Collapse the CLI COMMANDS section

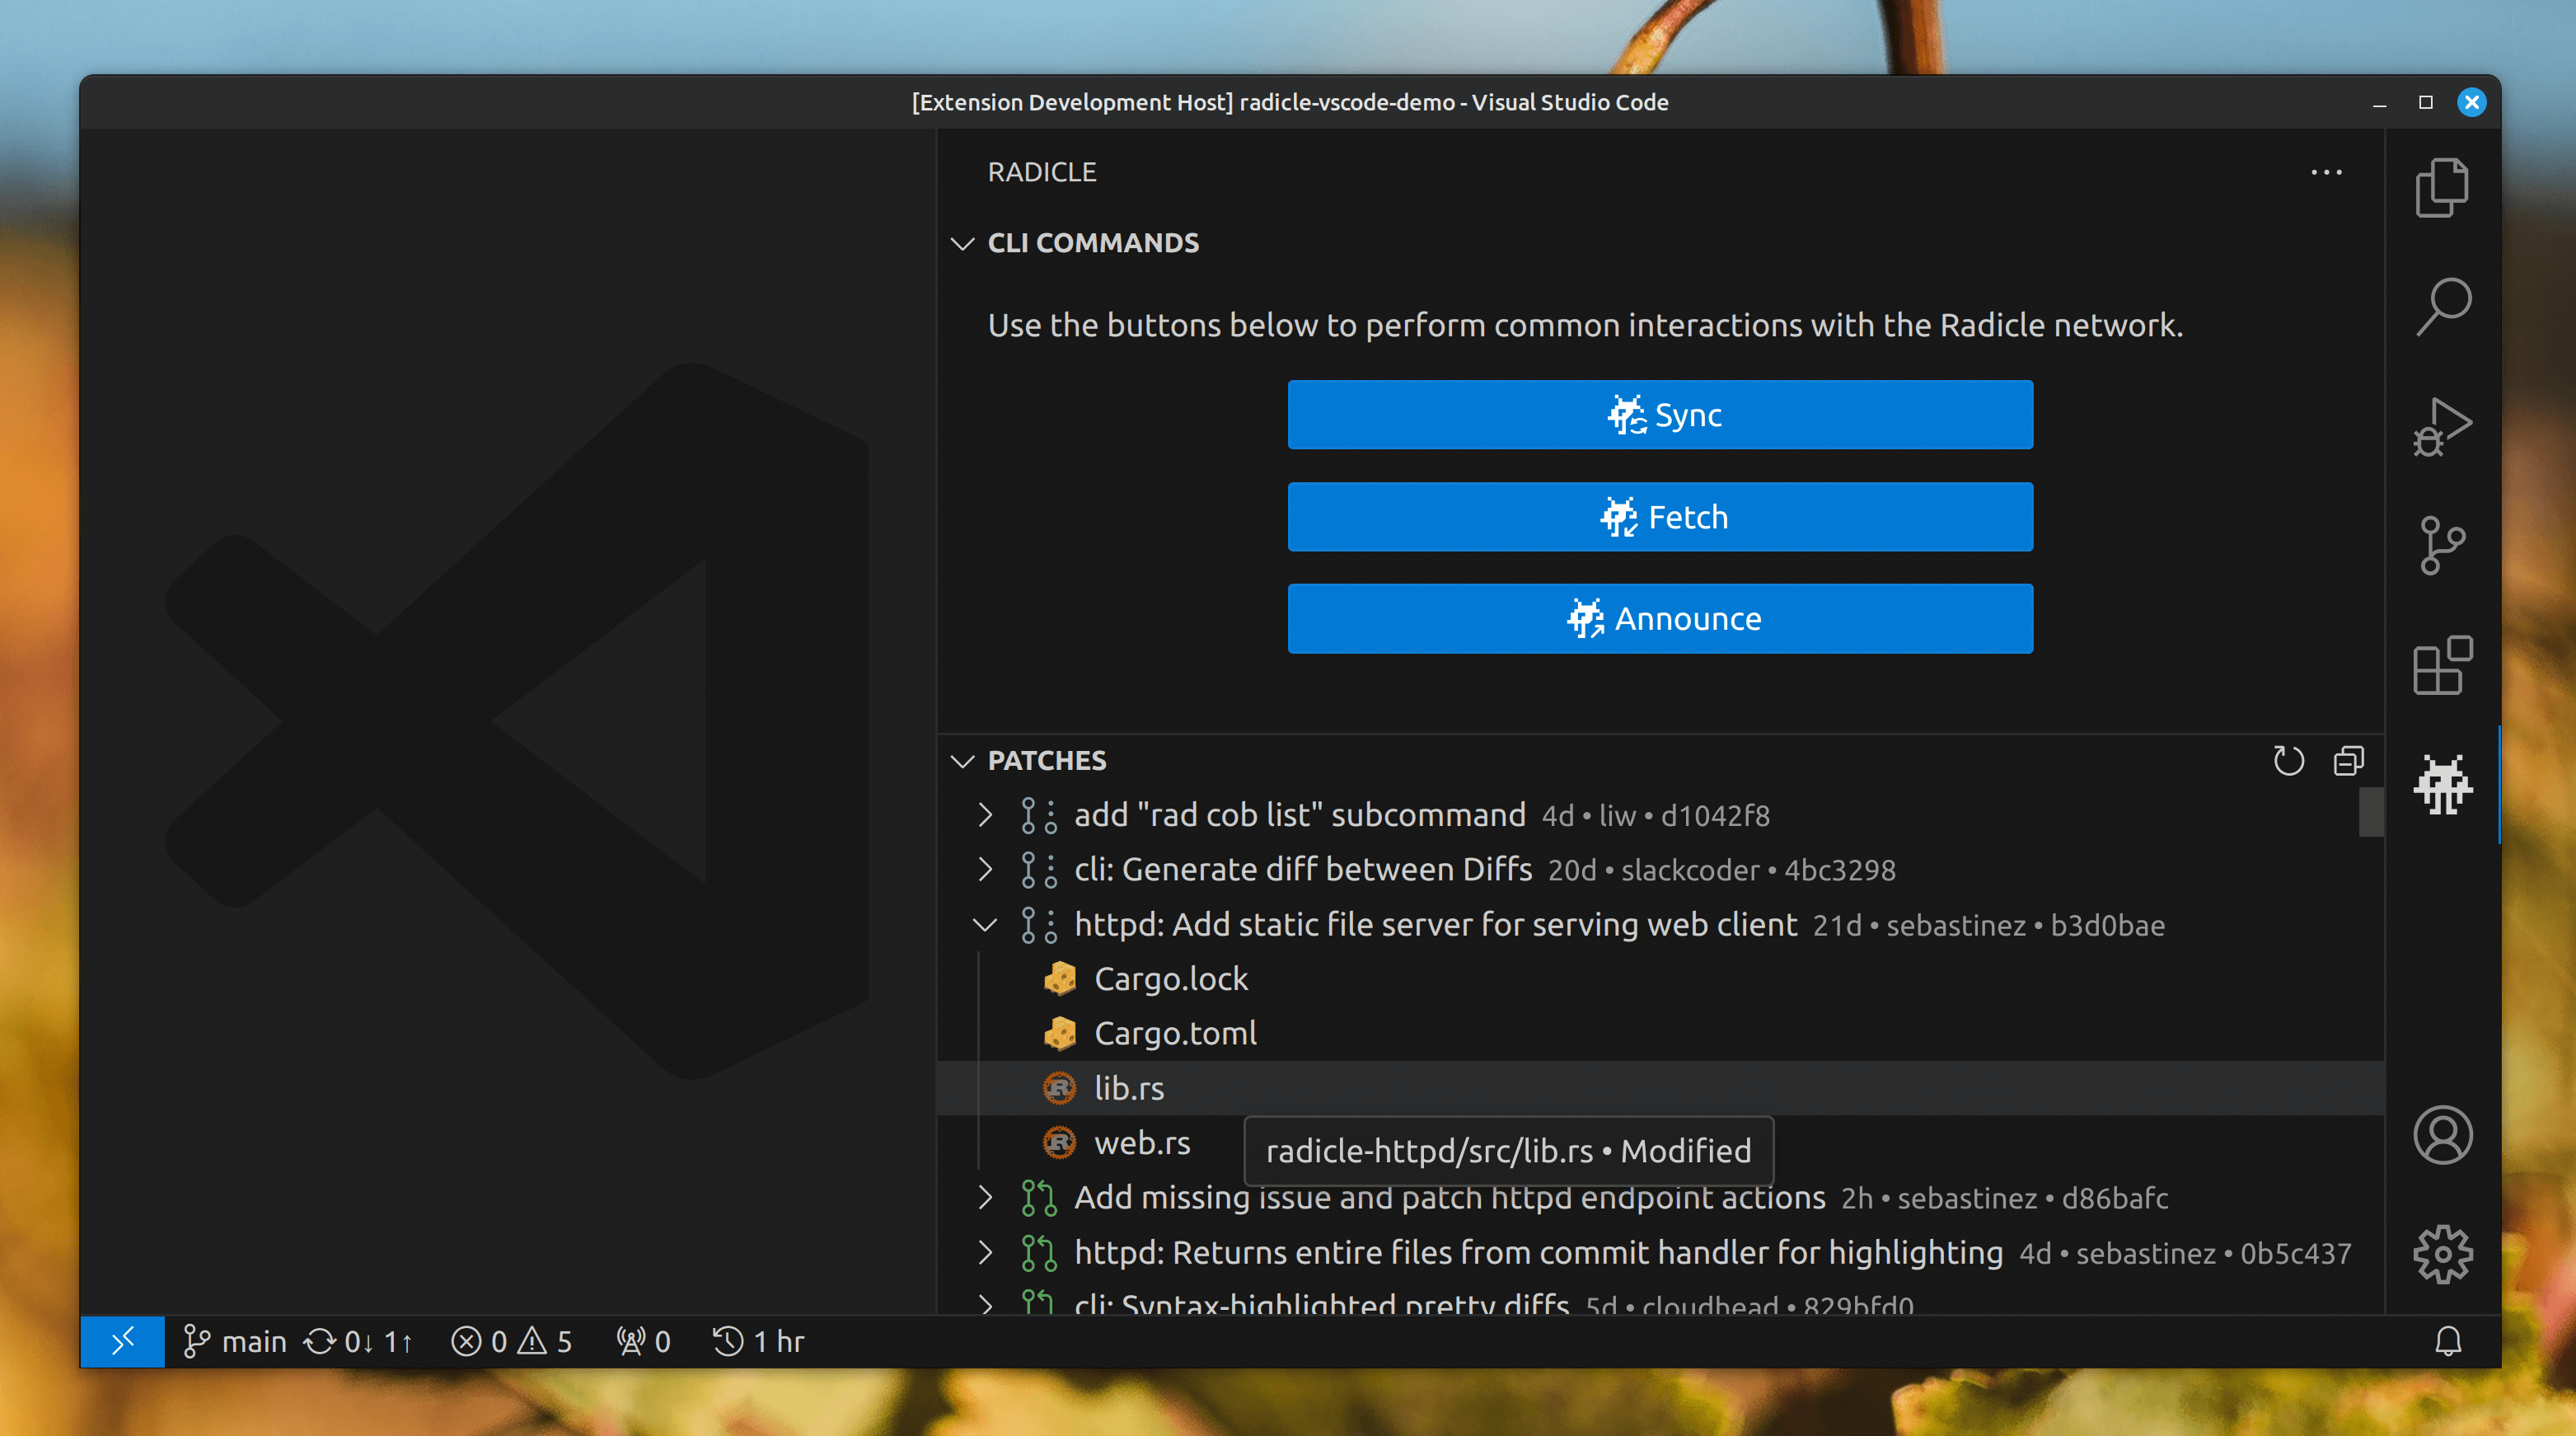click(x=962, y=243)
